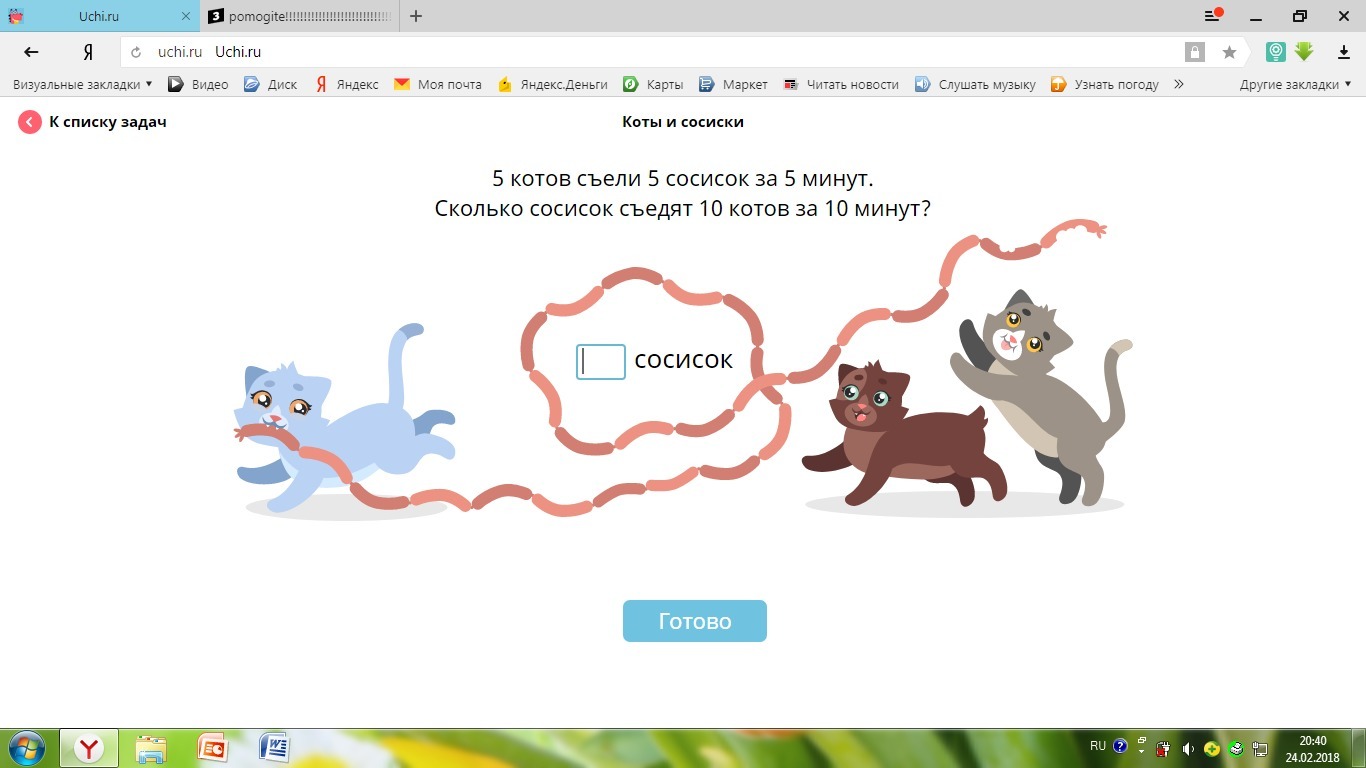Toggle the RU language indicator in tray
This screenshot has height=768, width=1366.
[1098, 746]
